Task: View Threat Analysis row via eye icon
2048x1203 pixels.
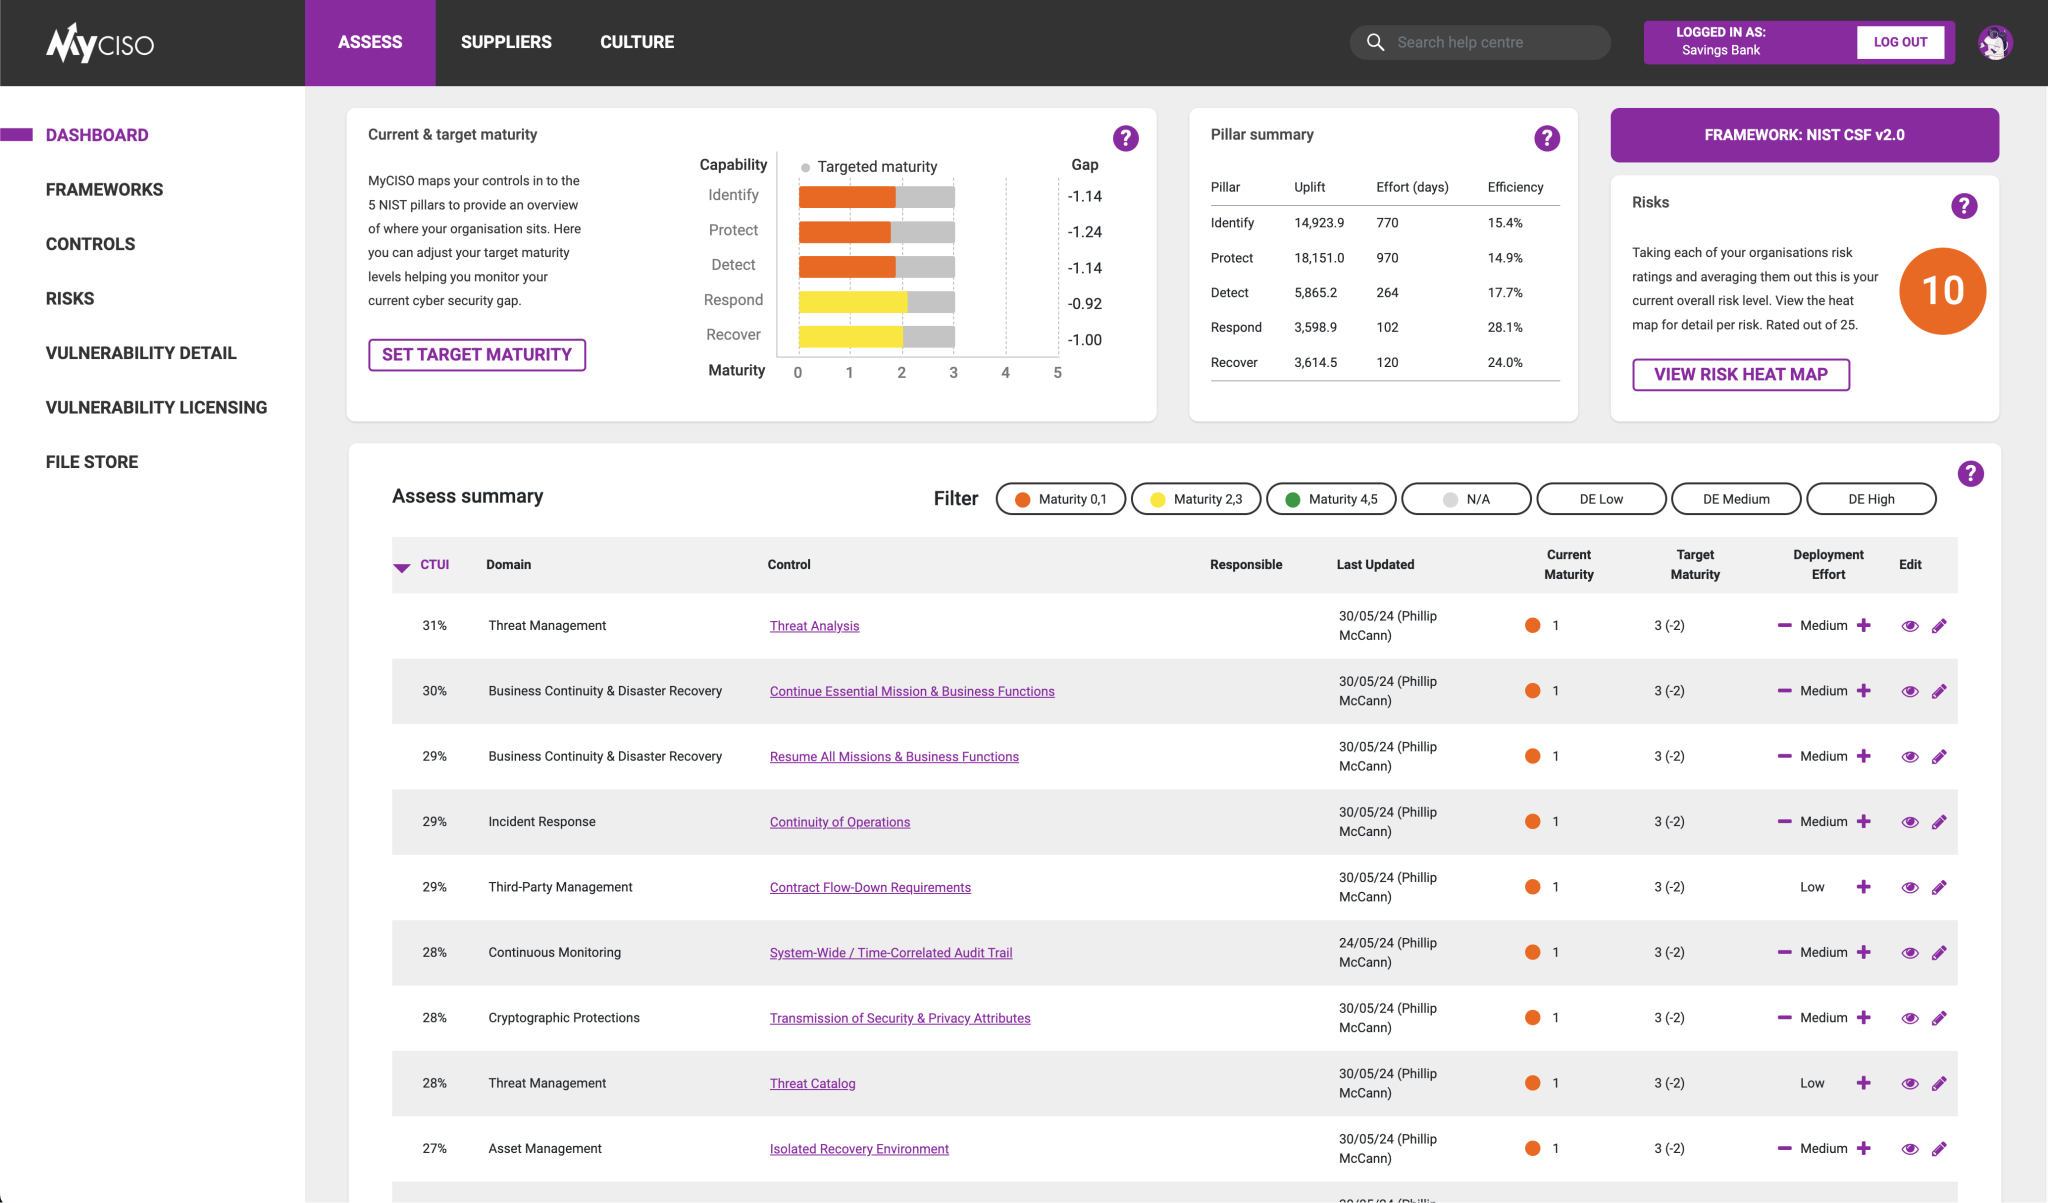Action: [1909, 627]
